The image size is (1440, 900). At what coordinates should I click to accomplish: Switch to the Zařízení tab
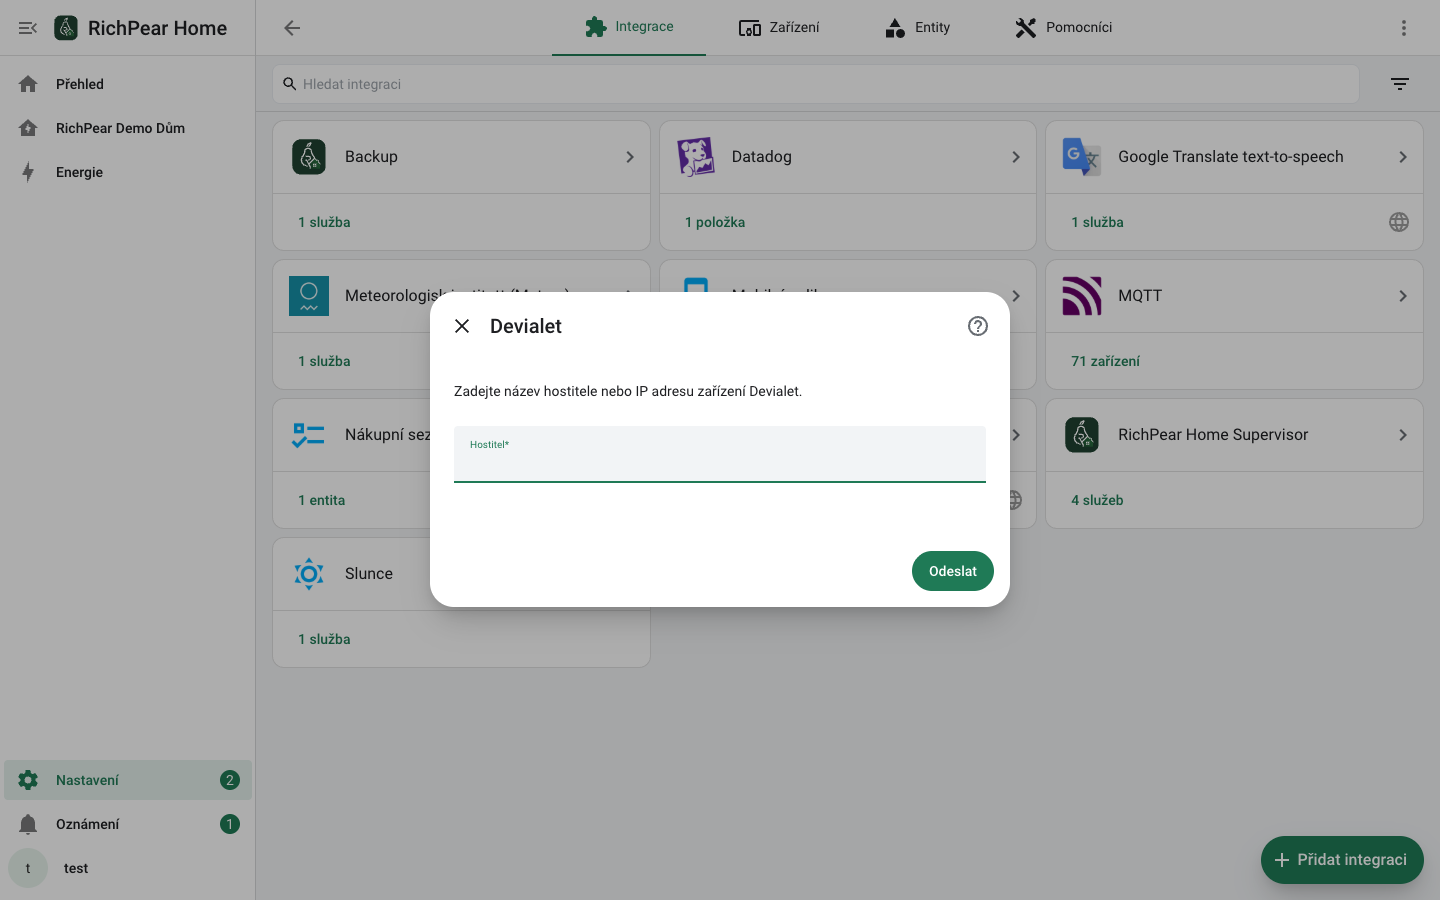[x=779, y=27]
